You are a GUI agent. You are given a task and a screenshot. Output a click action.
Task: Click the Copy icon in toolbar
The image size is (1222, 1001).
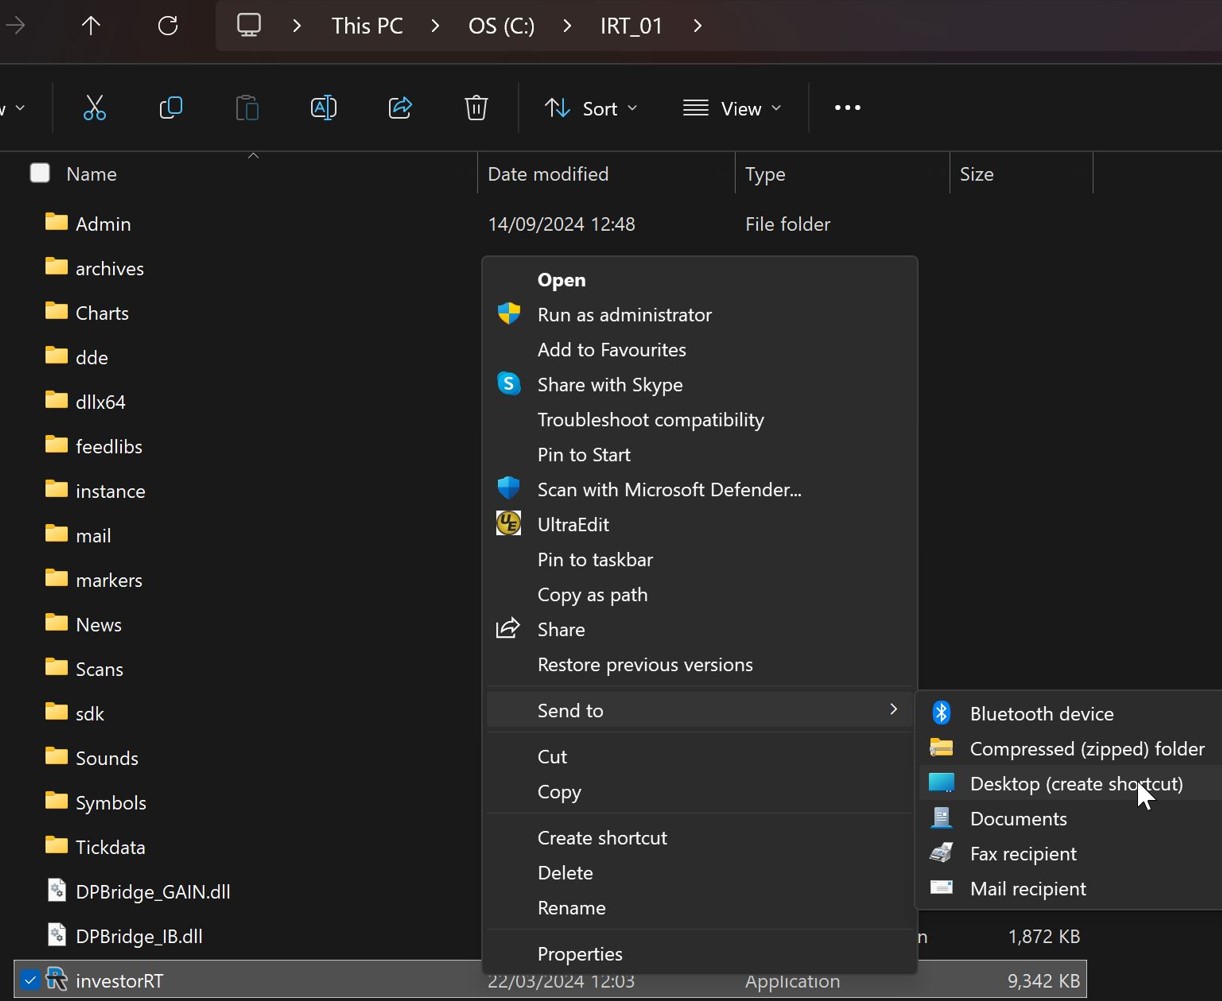(171, 108)
